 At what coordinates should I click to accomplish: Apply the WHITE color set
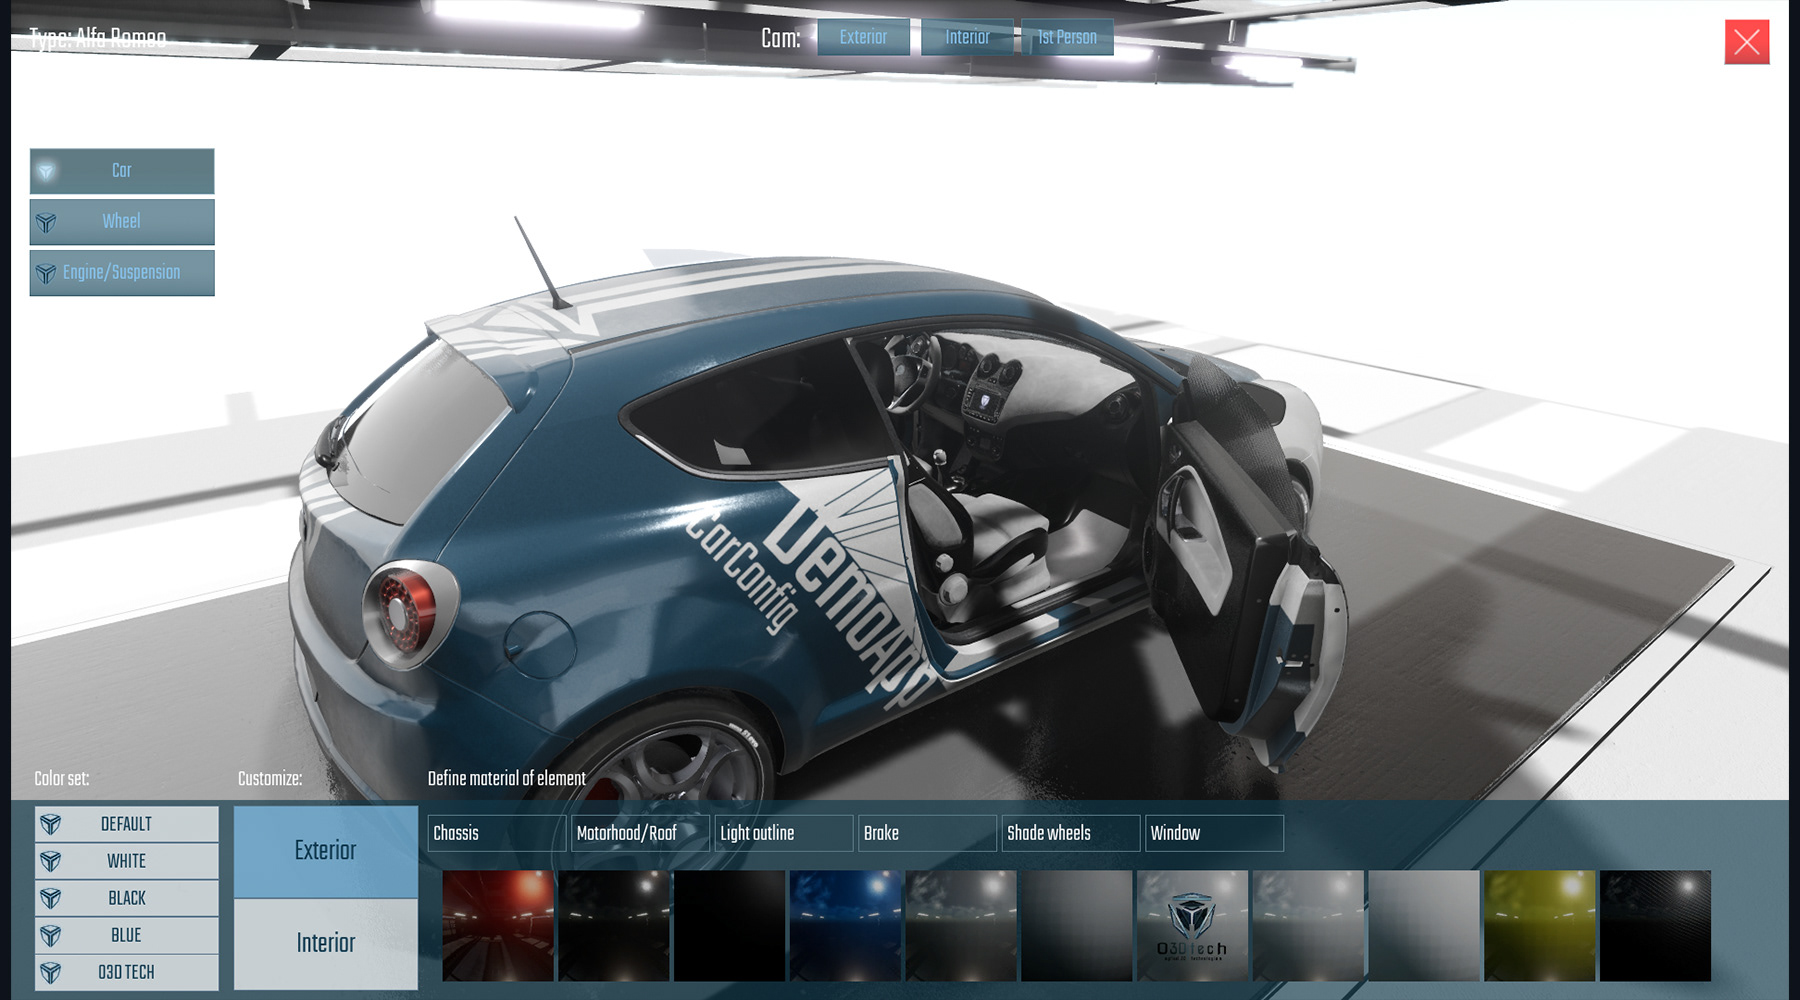click(x=127, y=861)
